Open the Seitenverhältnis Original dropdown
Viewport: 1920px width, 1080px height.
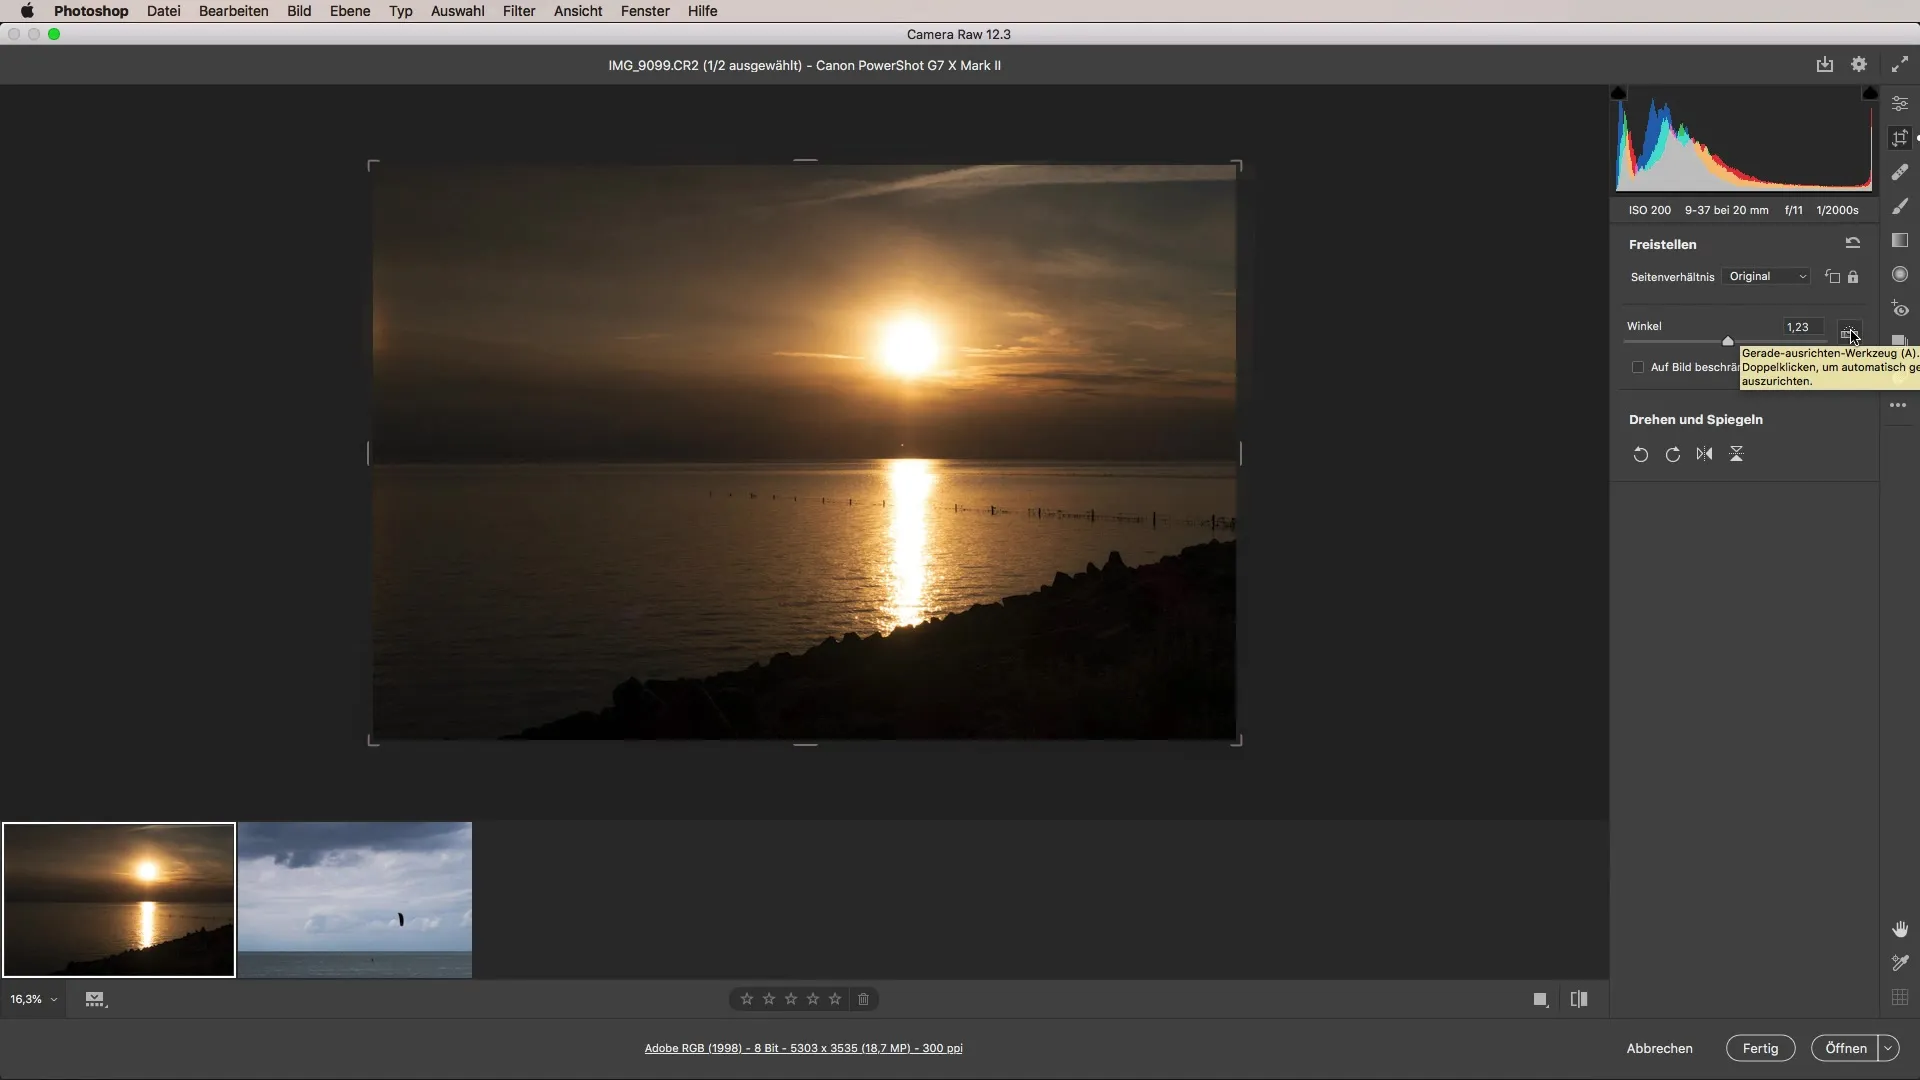(x=1767, y=277)
